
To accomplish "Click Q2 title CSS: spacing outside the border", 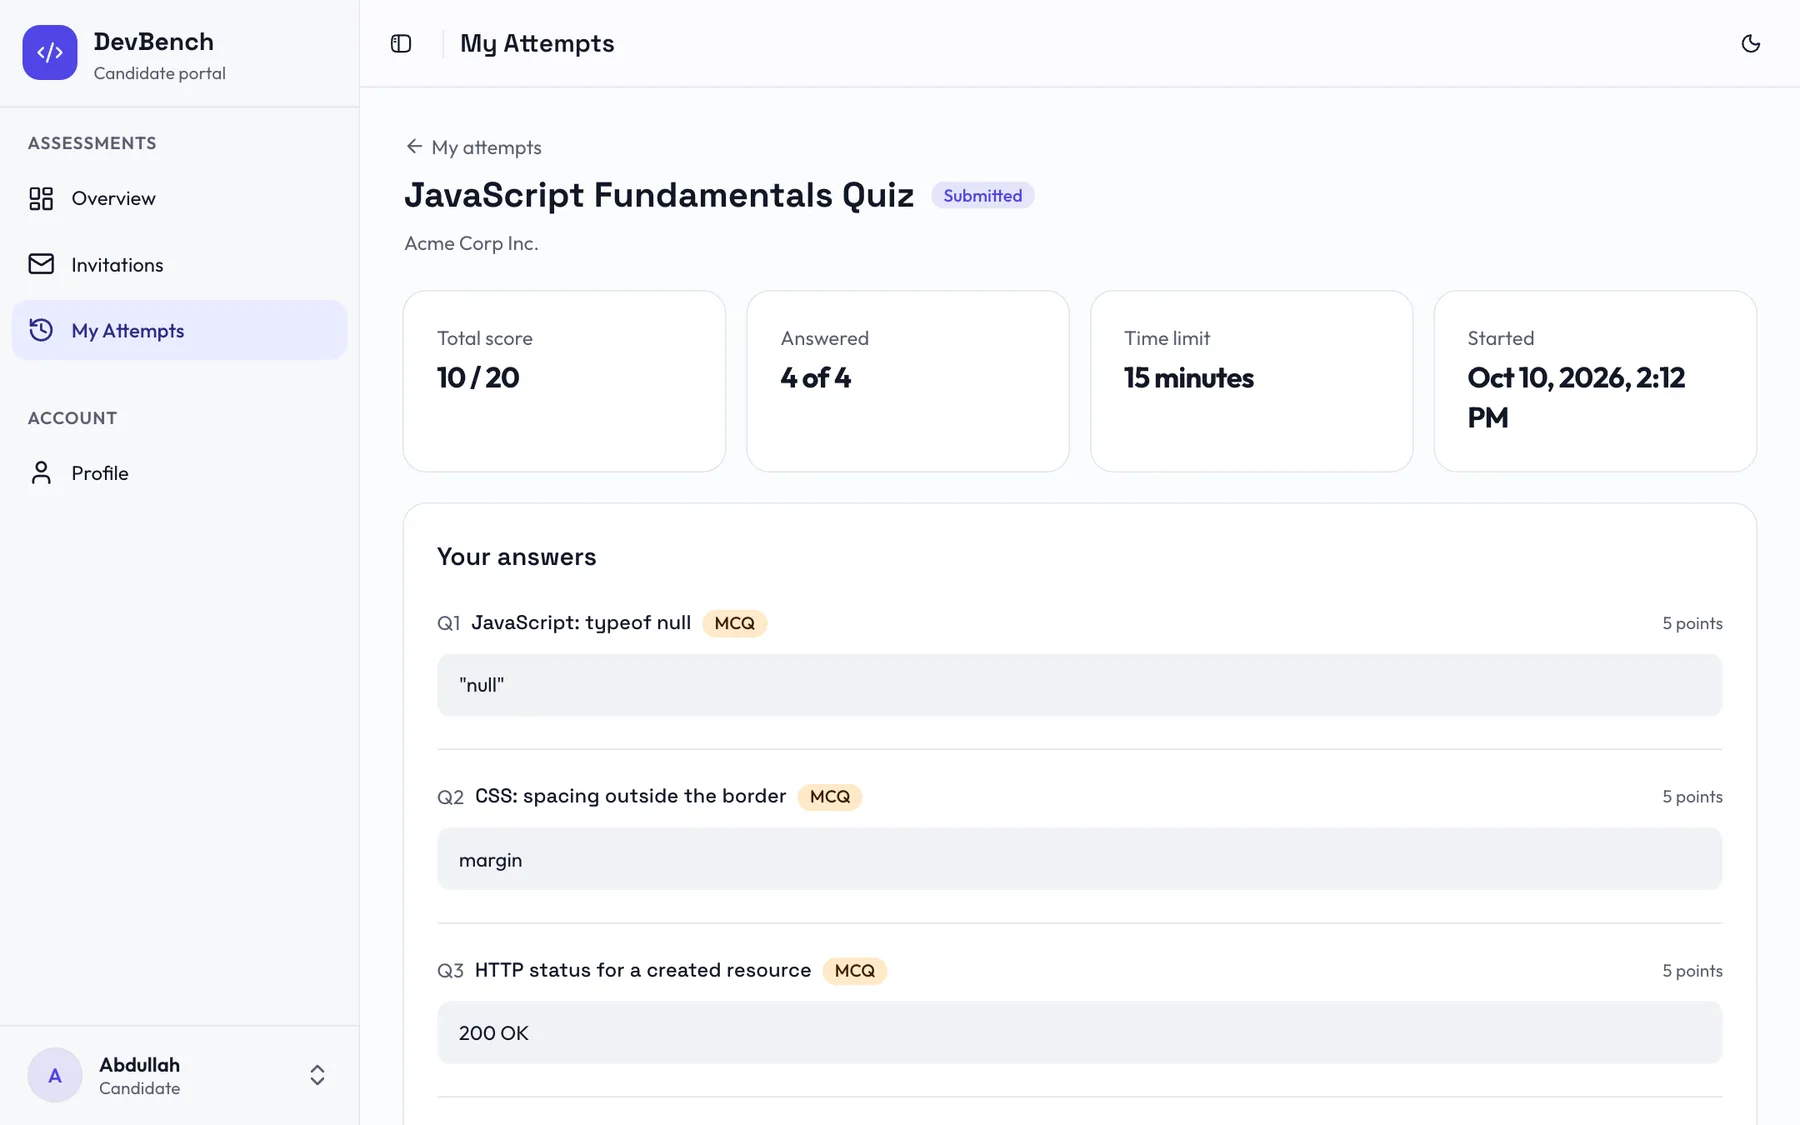I will coord(631,796).
